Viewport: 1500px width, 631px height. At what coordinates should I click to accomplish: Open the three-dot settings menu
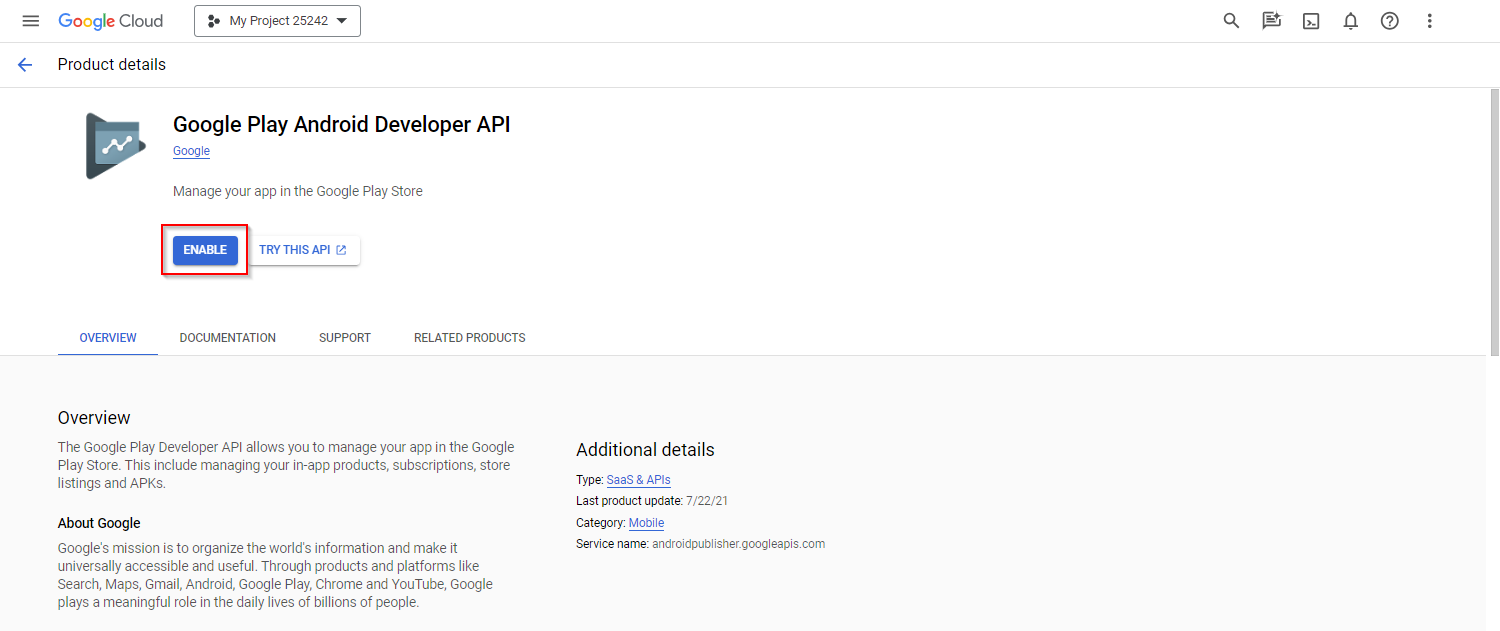coord(1429,21)
